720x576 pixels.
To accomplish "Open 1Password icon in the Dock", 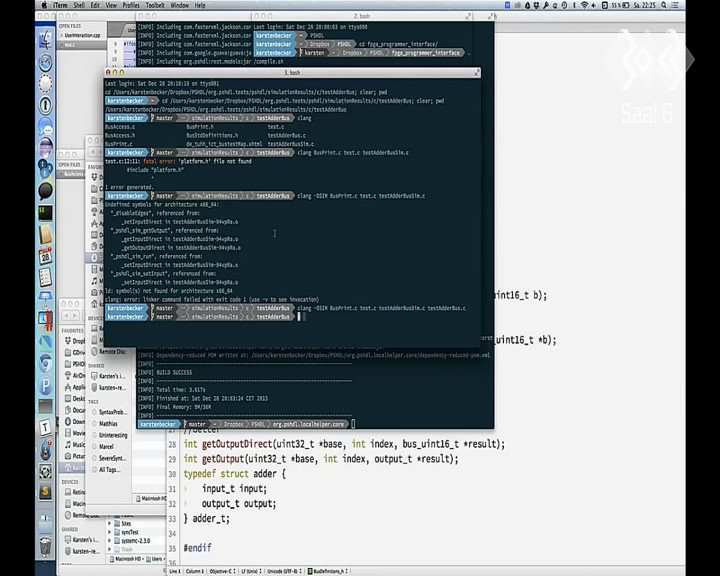I will (45, 105).
